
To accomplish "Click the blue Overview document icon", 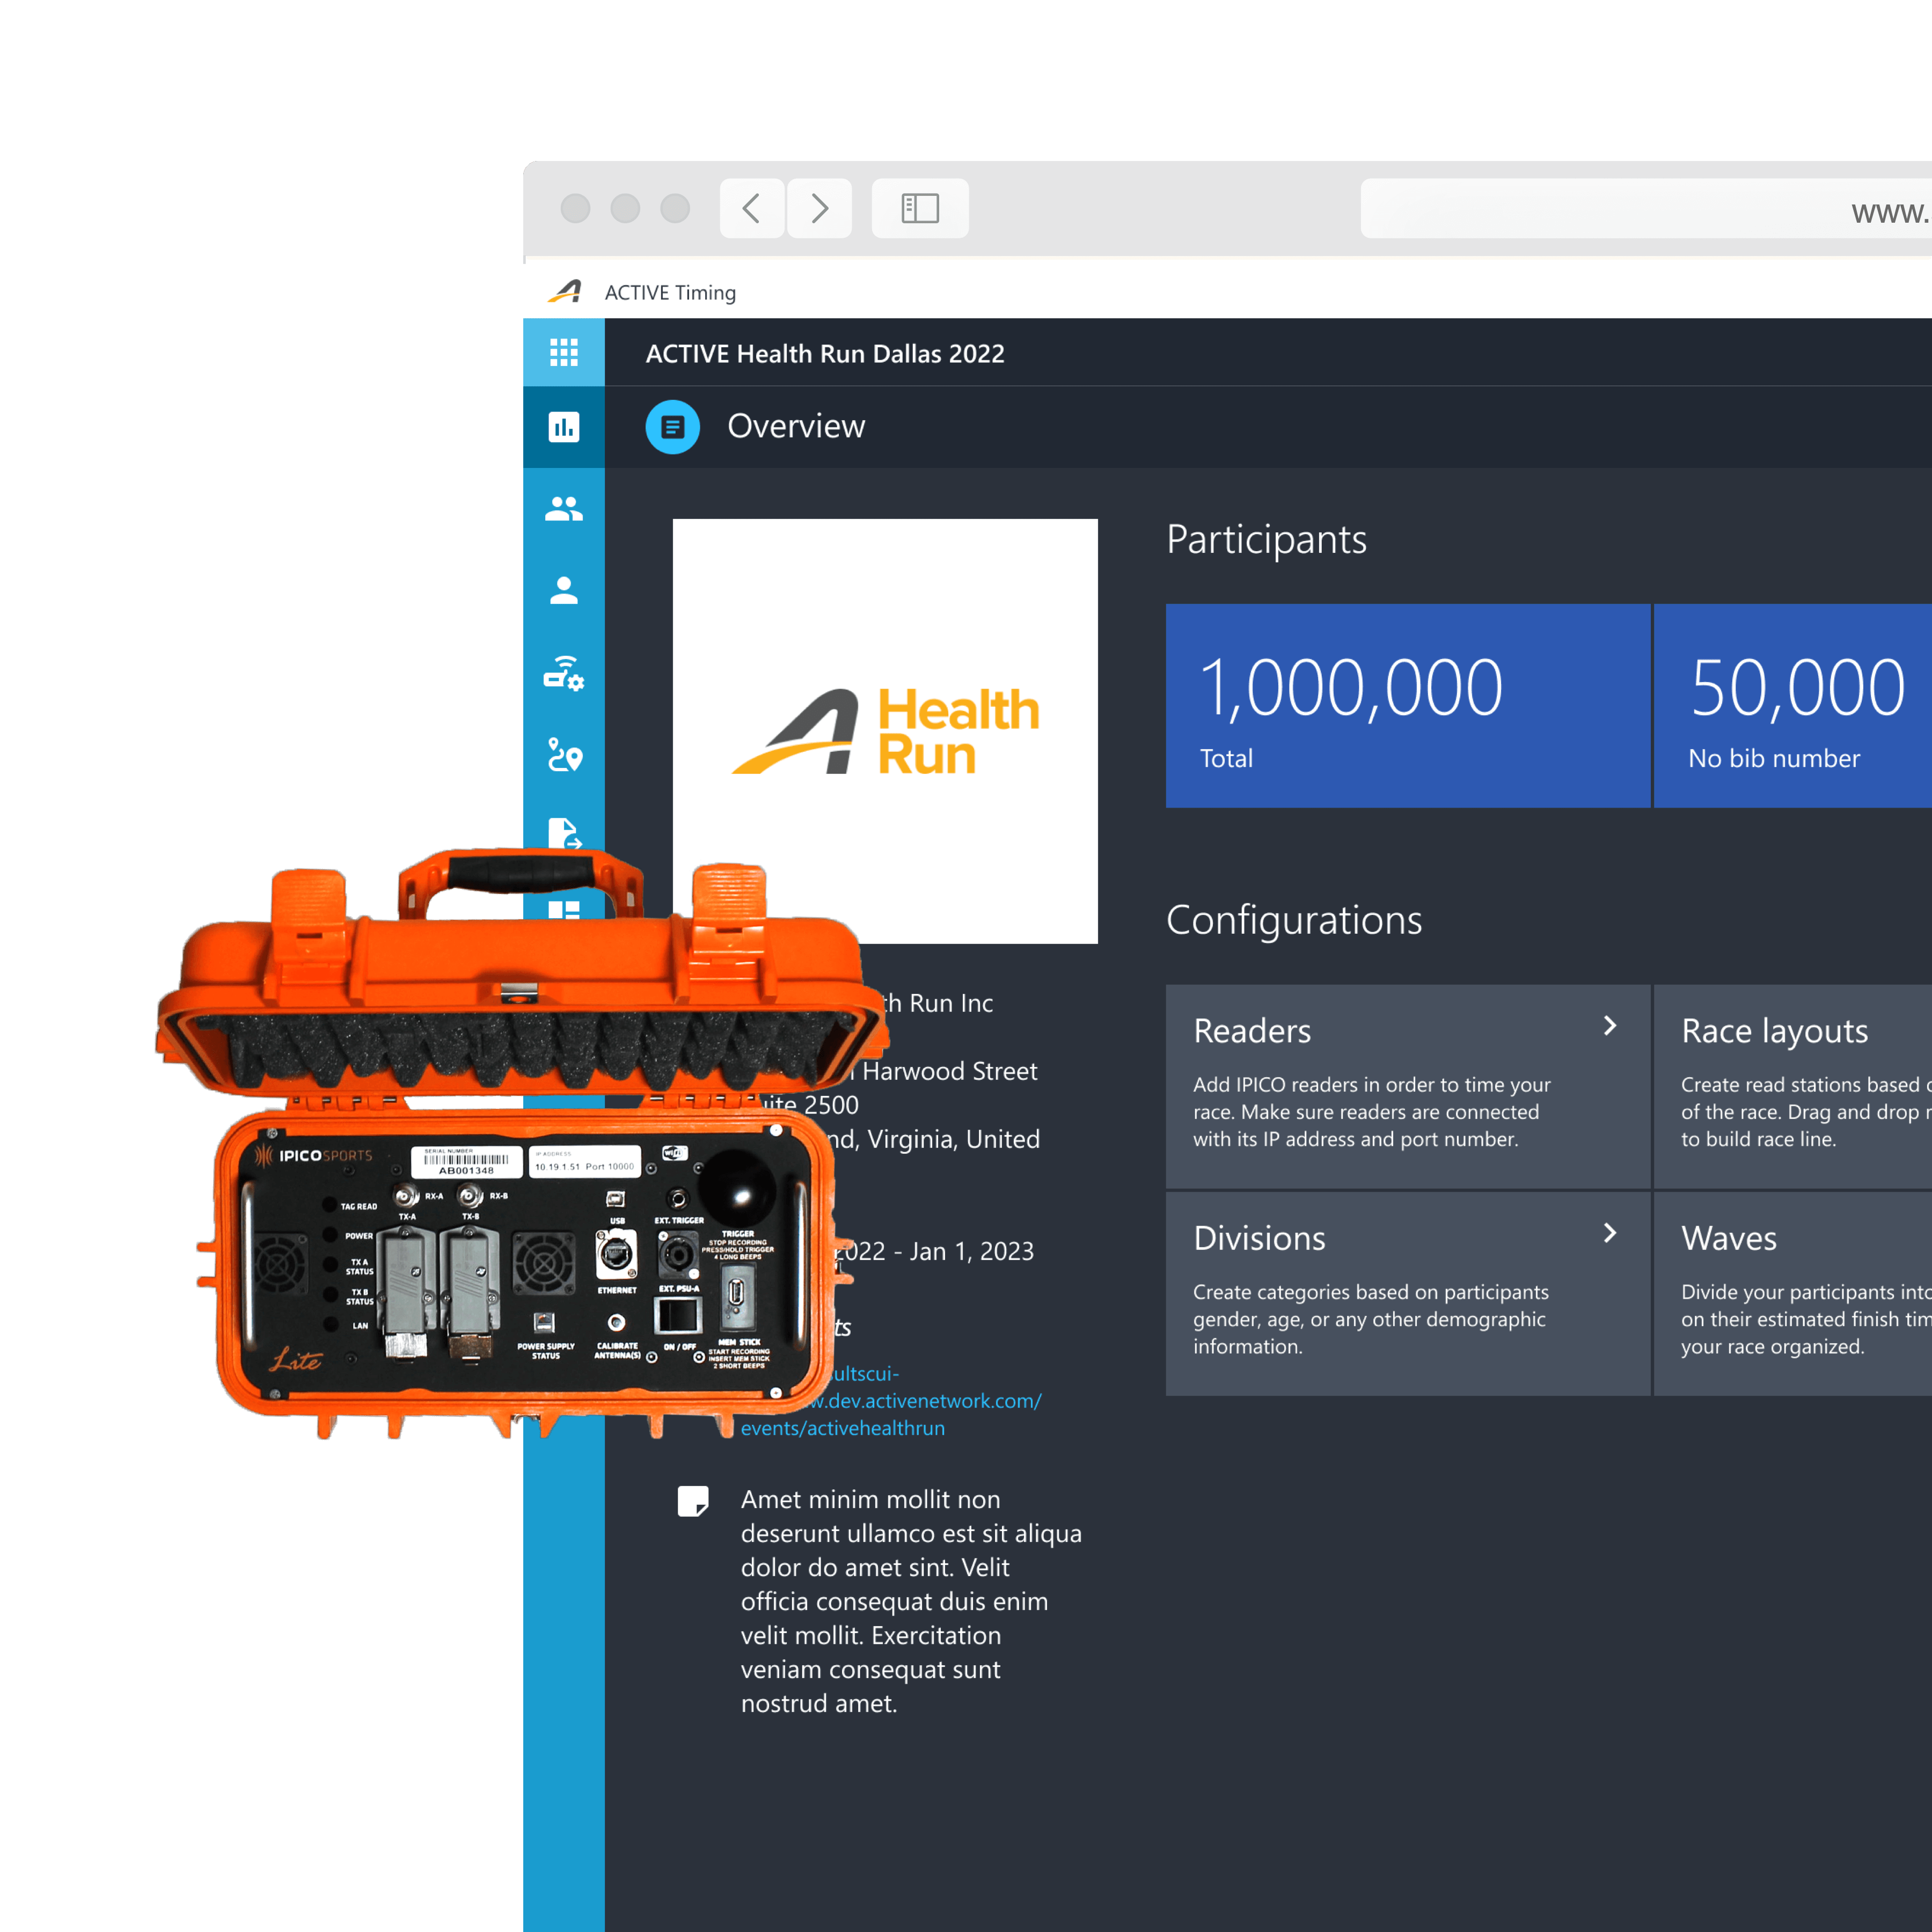I will pos(672,427).
